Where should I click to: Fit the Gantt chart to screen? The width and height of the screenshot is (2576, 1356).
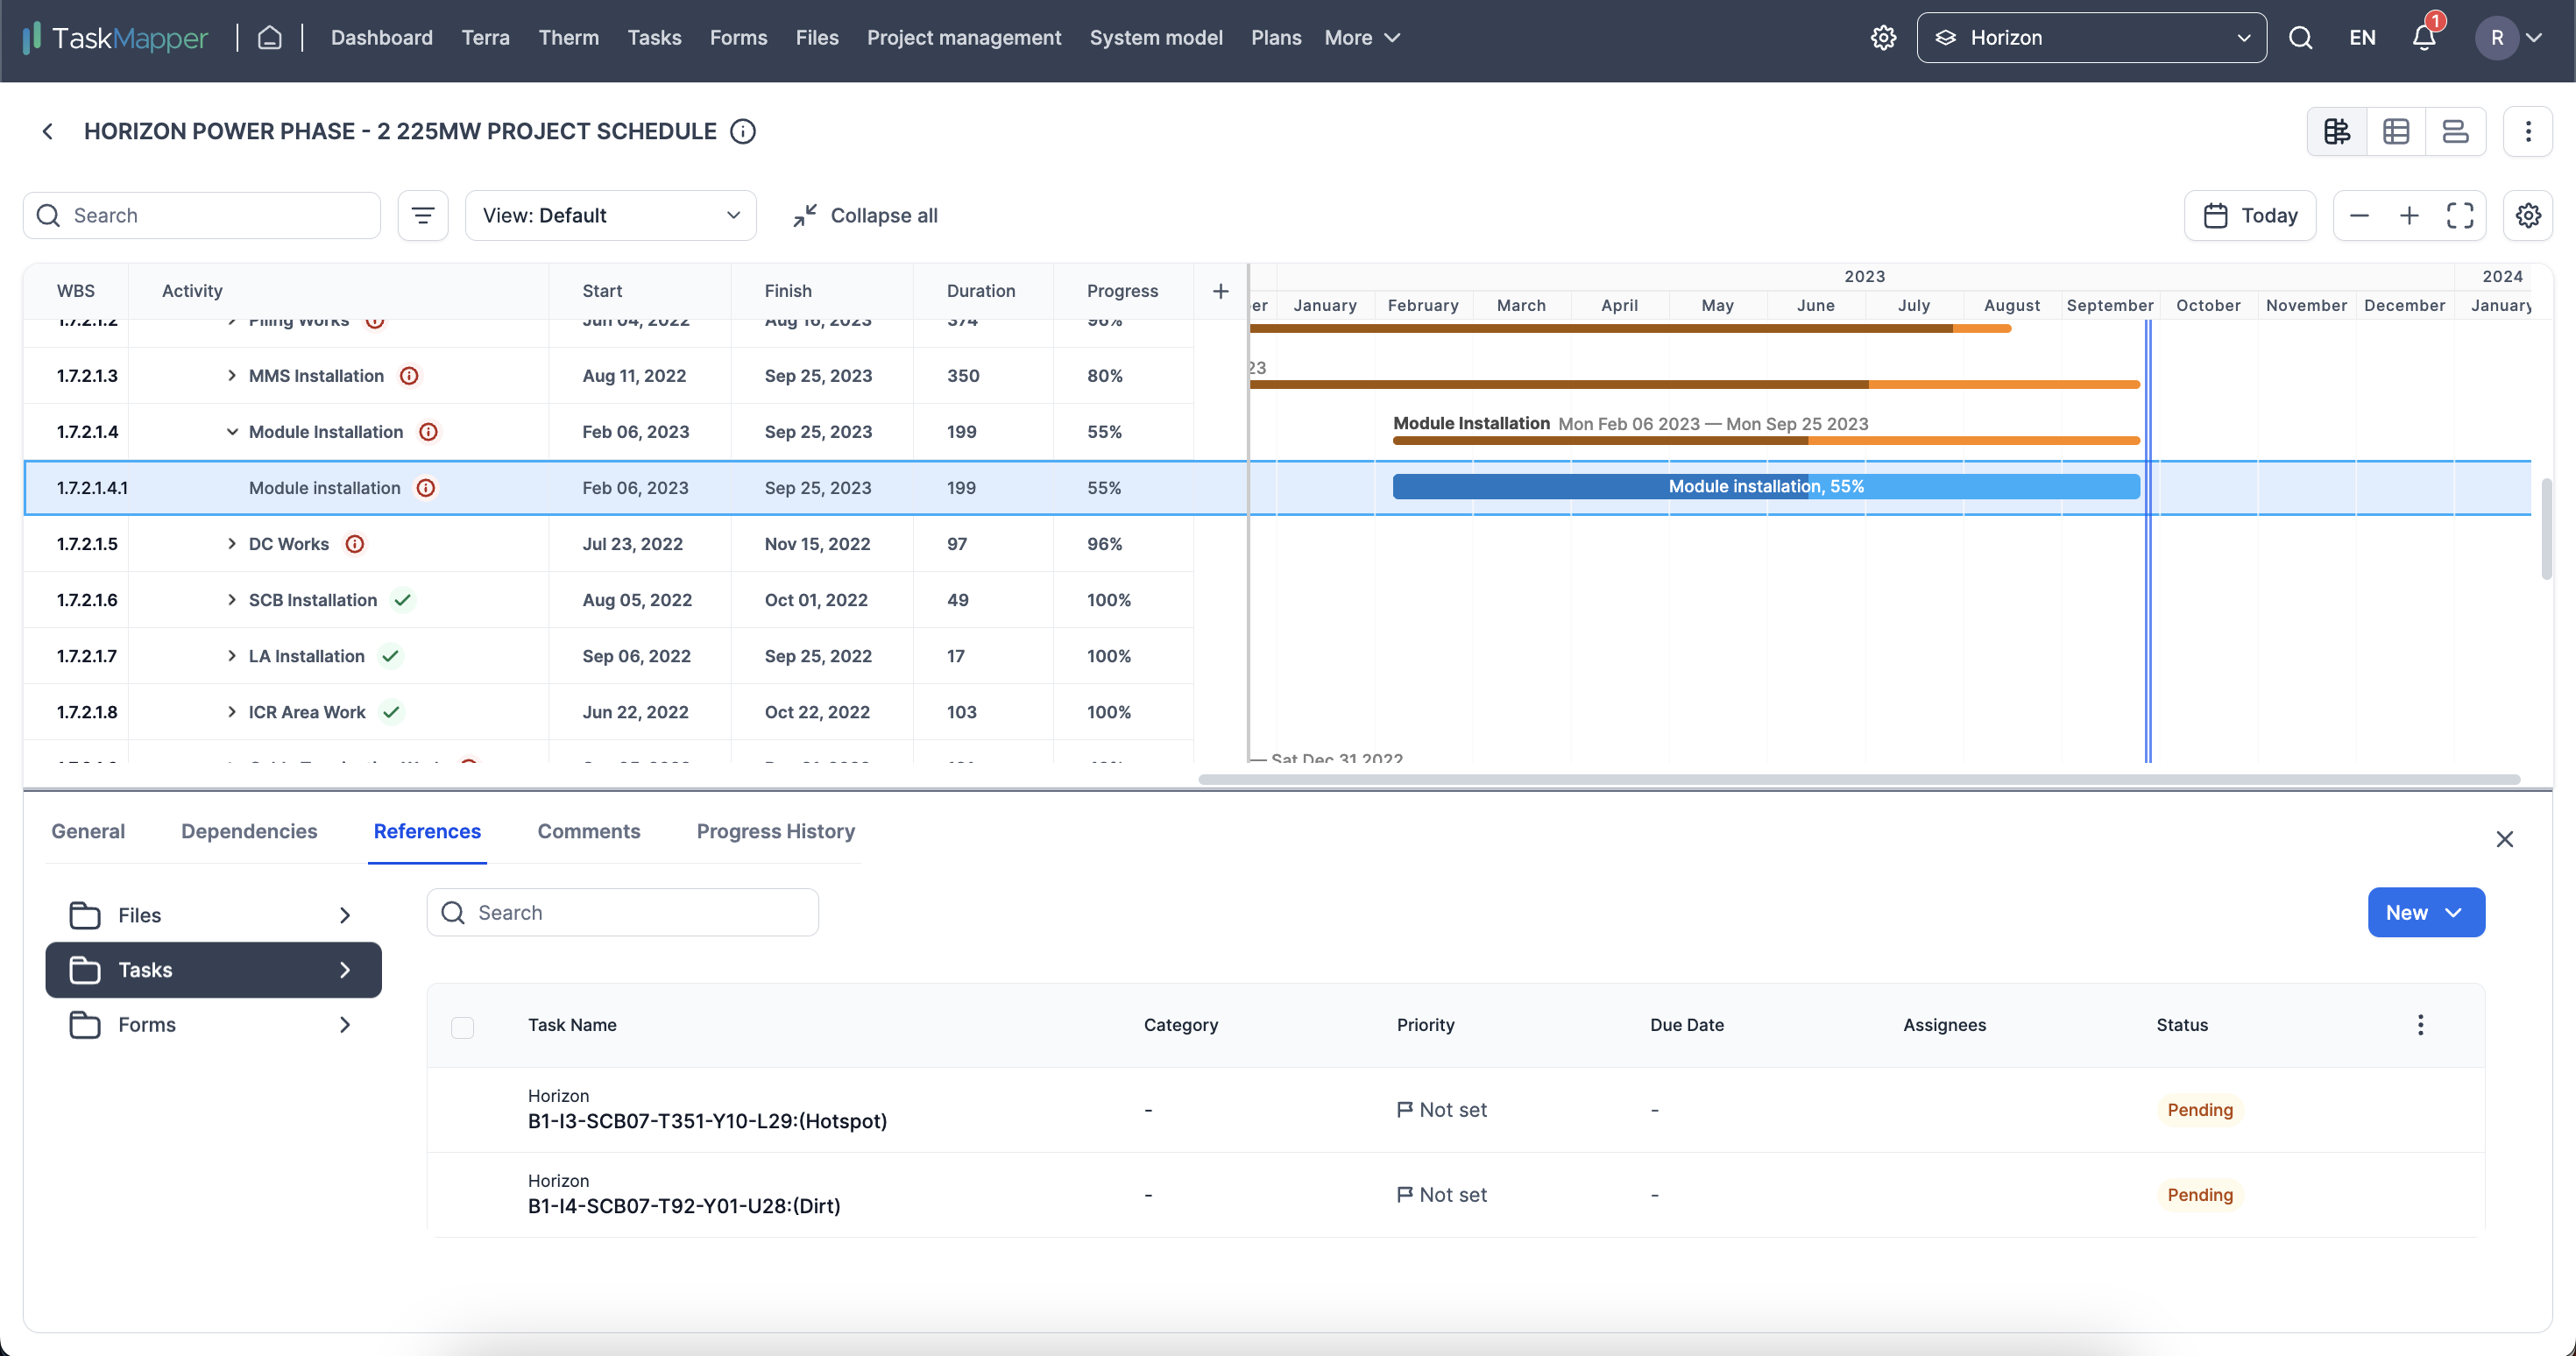click(2460, 216)
